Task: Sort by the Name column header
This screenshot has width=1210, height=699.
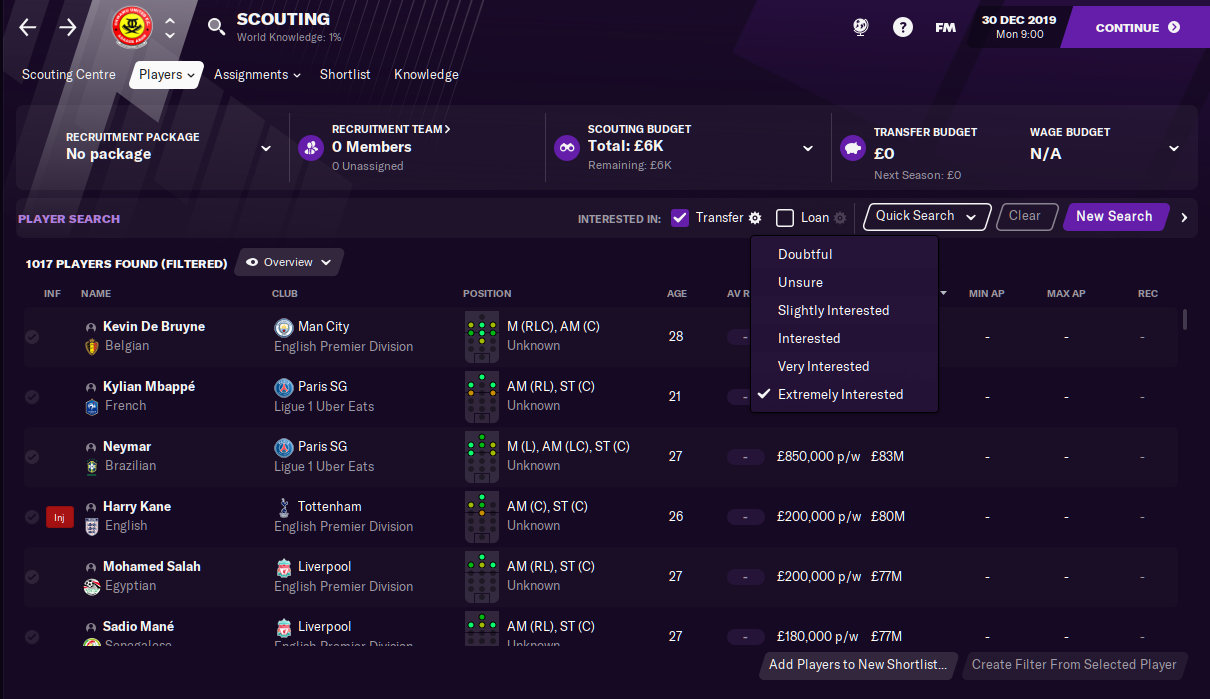Action: tap(96, 294)
